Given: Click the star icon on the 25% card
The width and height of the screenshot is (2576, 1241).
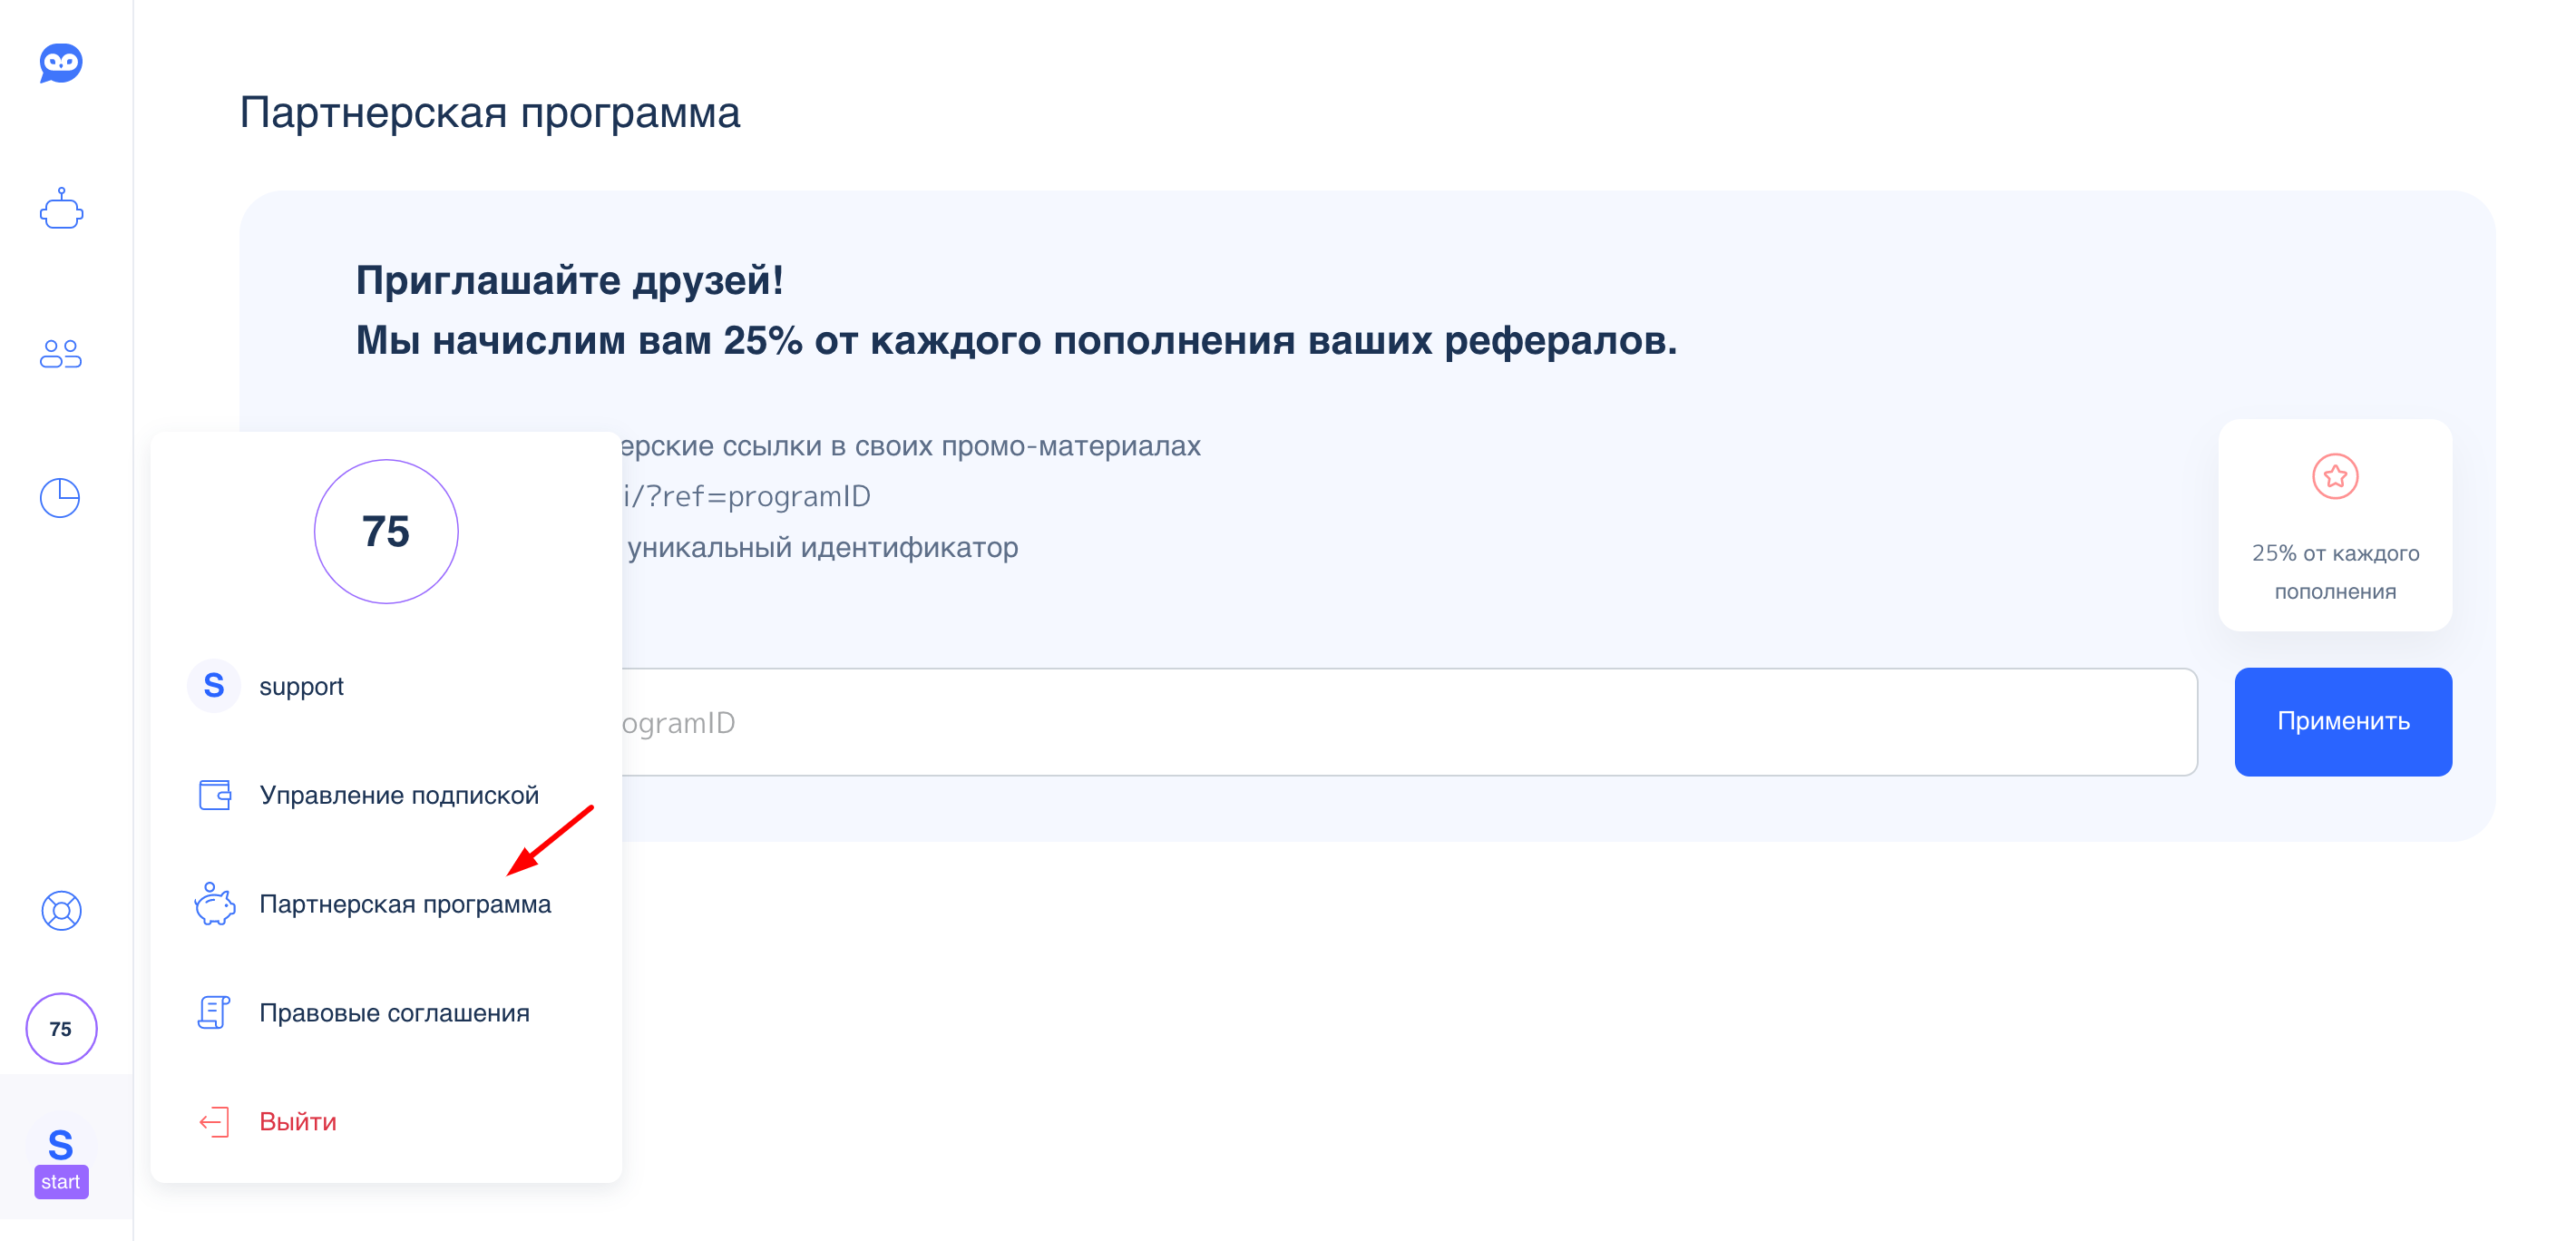Looking at the screenshot, I should click(x=2334, y=476).
